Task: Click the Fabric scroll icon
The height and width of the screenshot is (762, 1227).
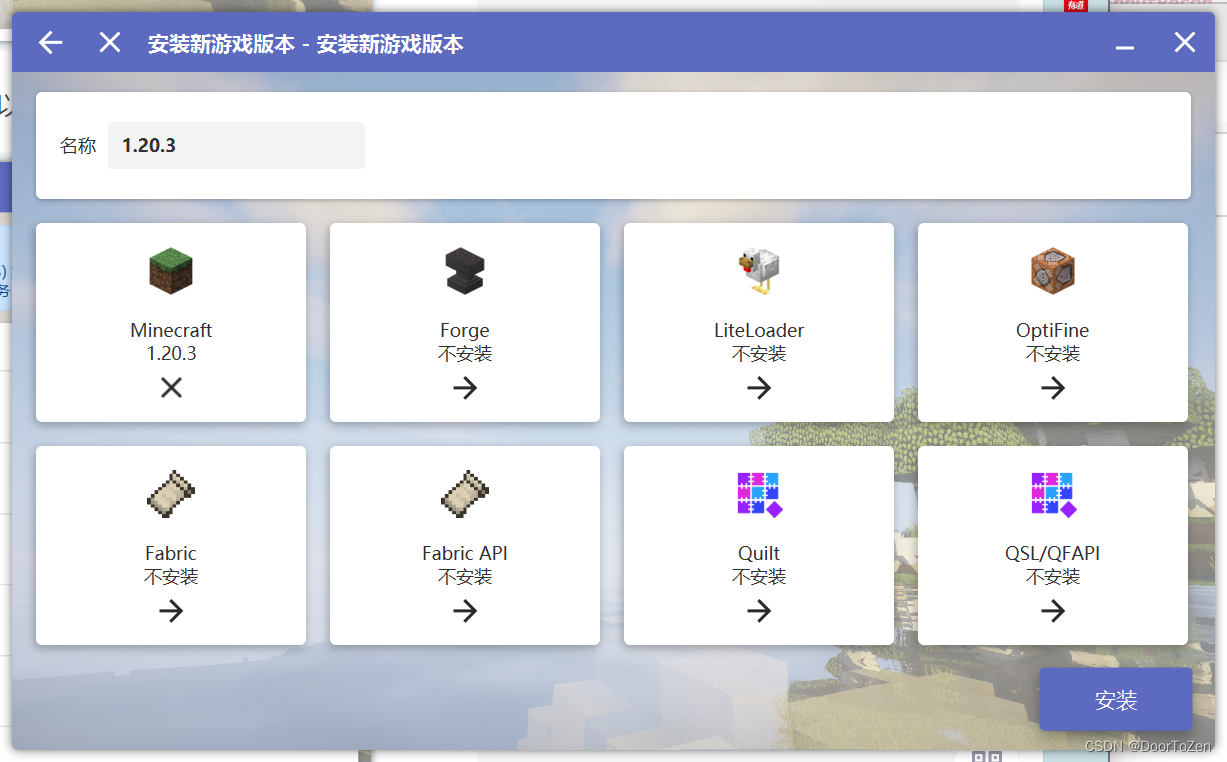Action: tap(171, 494)
